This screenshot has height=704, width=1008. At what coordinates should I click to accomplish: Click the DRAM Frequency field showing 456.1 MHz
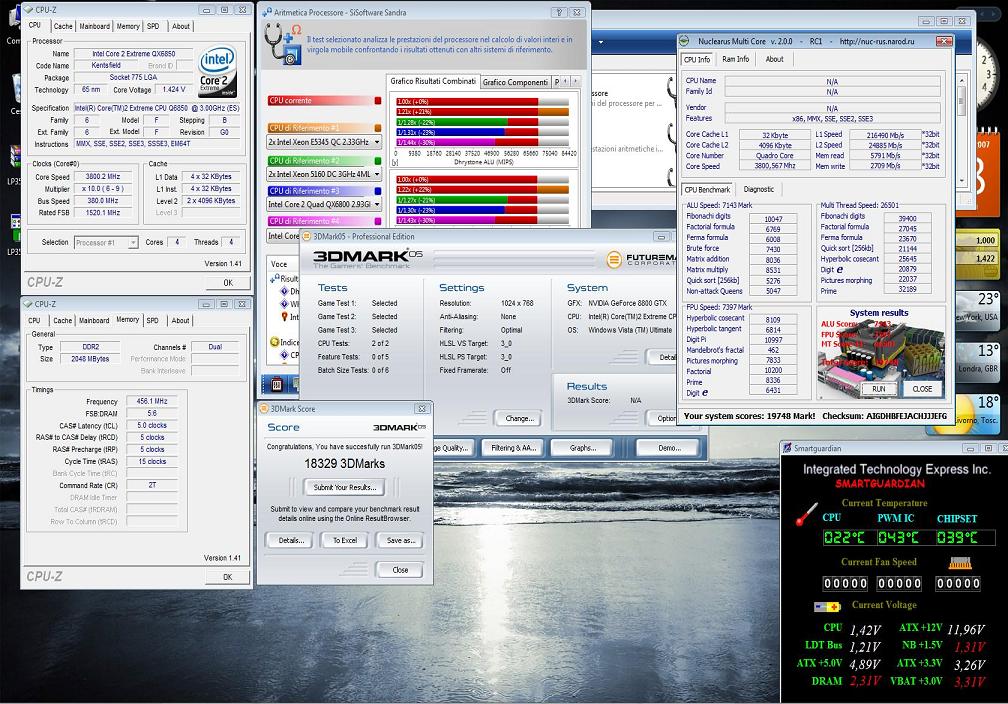[152, 401]
